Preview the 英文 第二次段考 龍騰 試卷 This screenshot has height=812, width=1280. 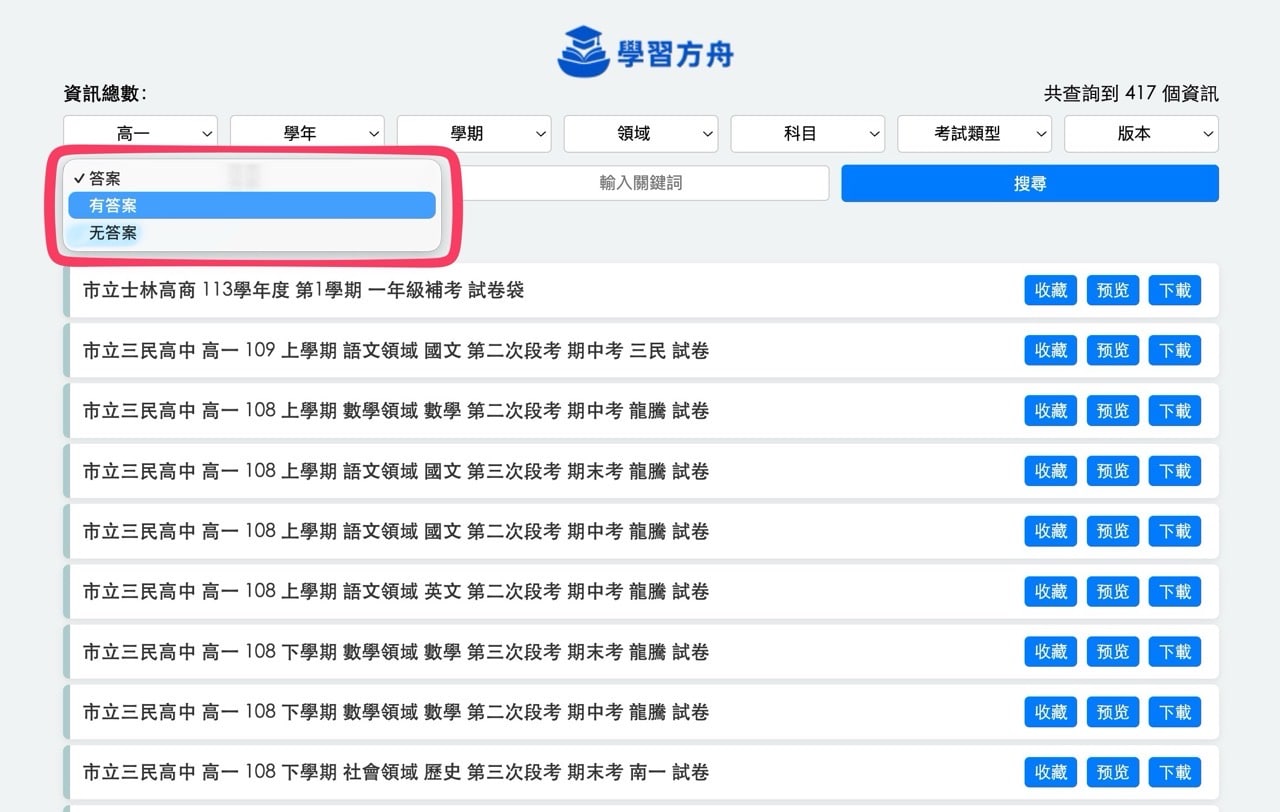click(1112, 591)
